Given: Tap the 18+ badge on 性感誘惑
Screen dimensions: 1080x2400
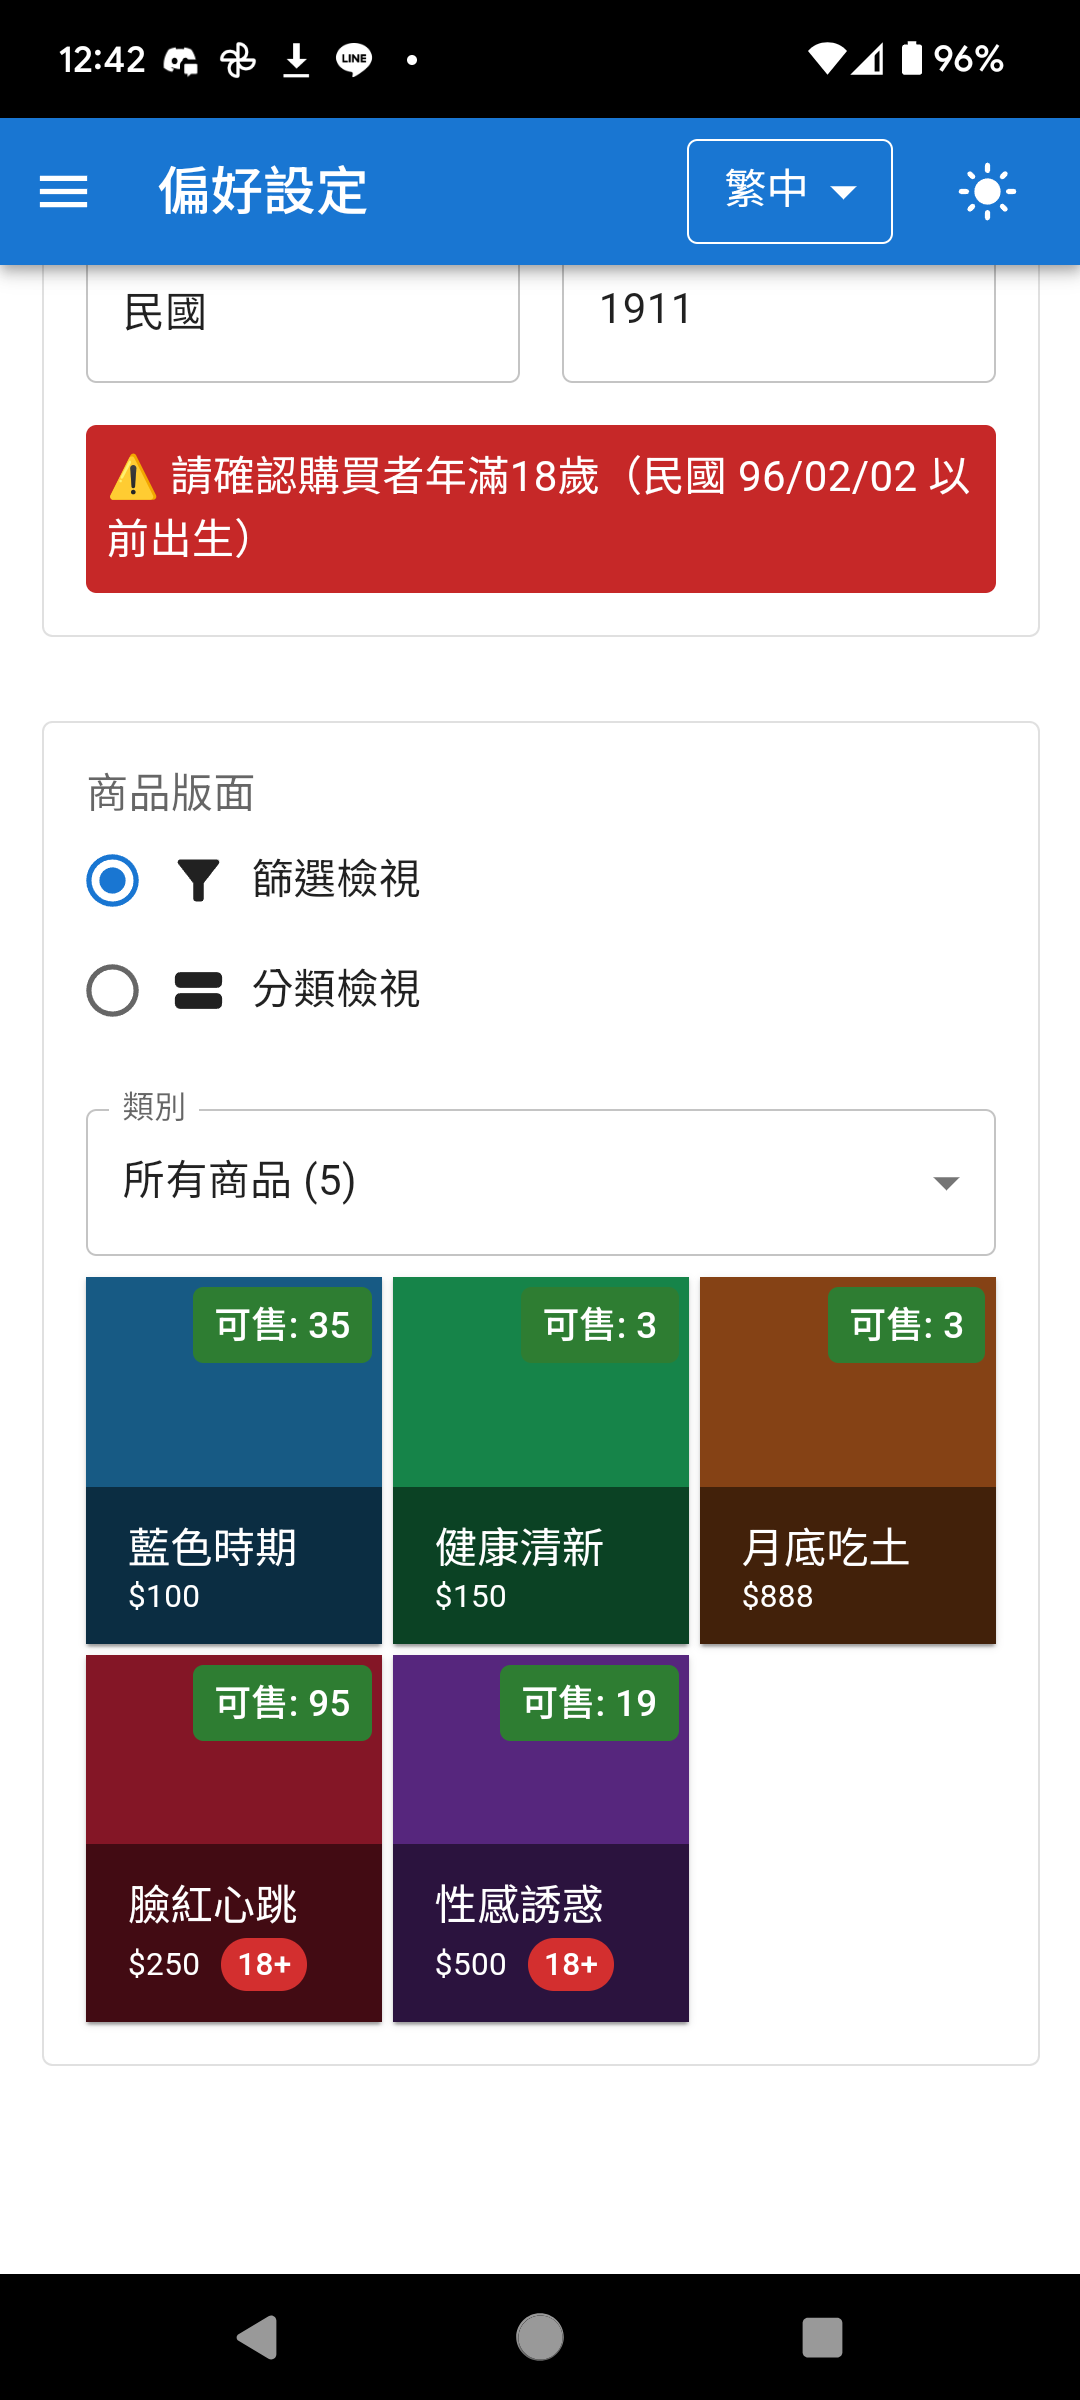Looking at the screenshot, I should click(x=571, y=1964).
